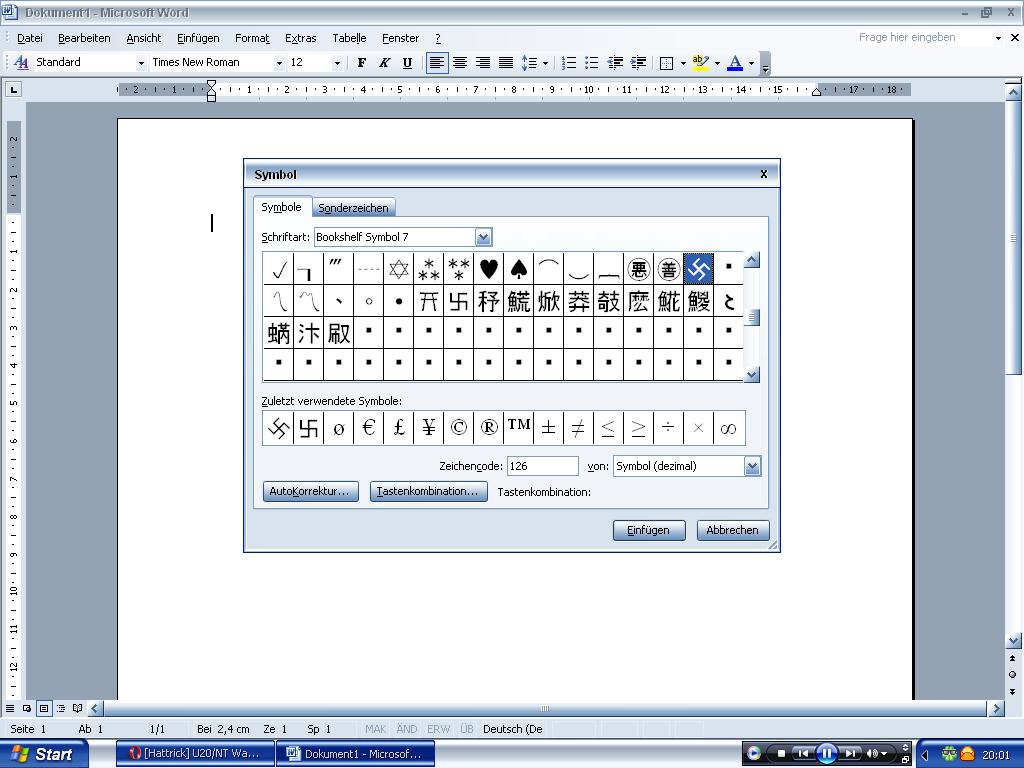Click the borders icon in toolbar

[666, 63]
